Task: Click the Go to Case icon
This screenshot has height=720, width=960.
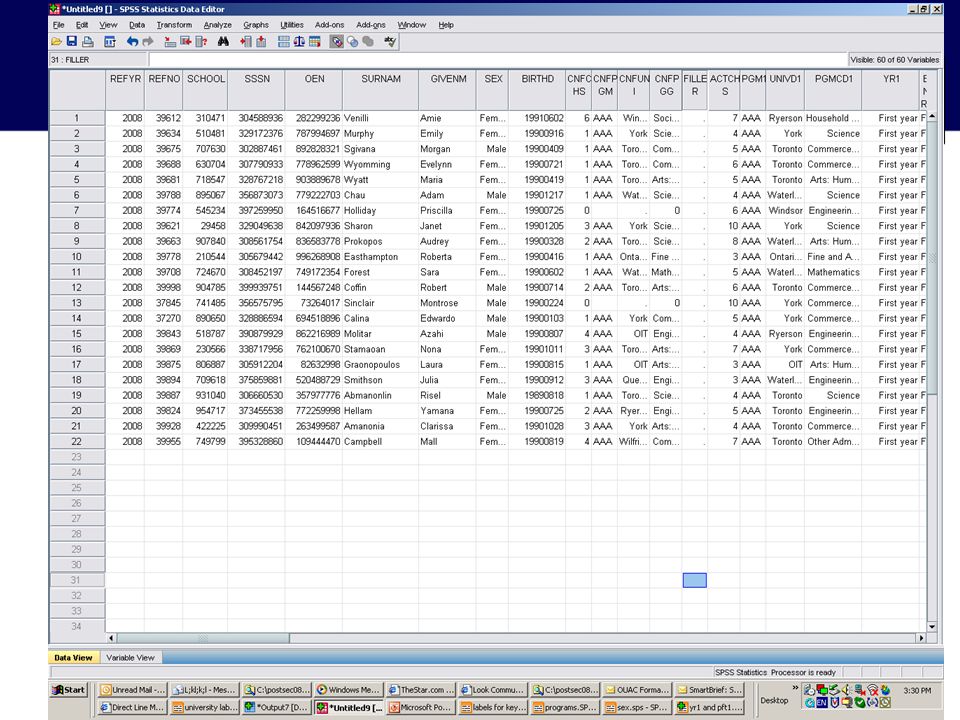Action: [x=170, y=42]
